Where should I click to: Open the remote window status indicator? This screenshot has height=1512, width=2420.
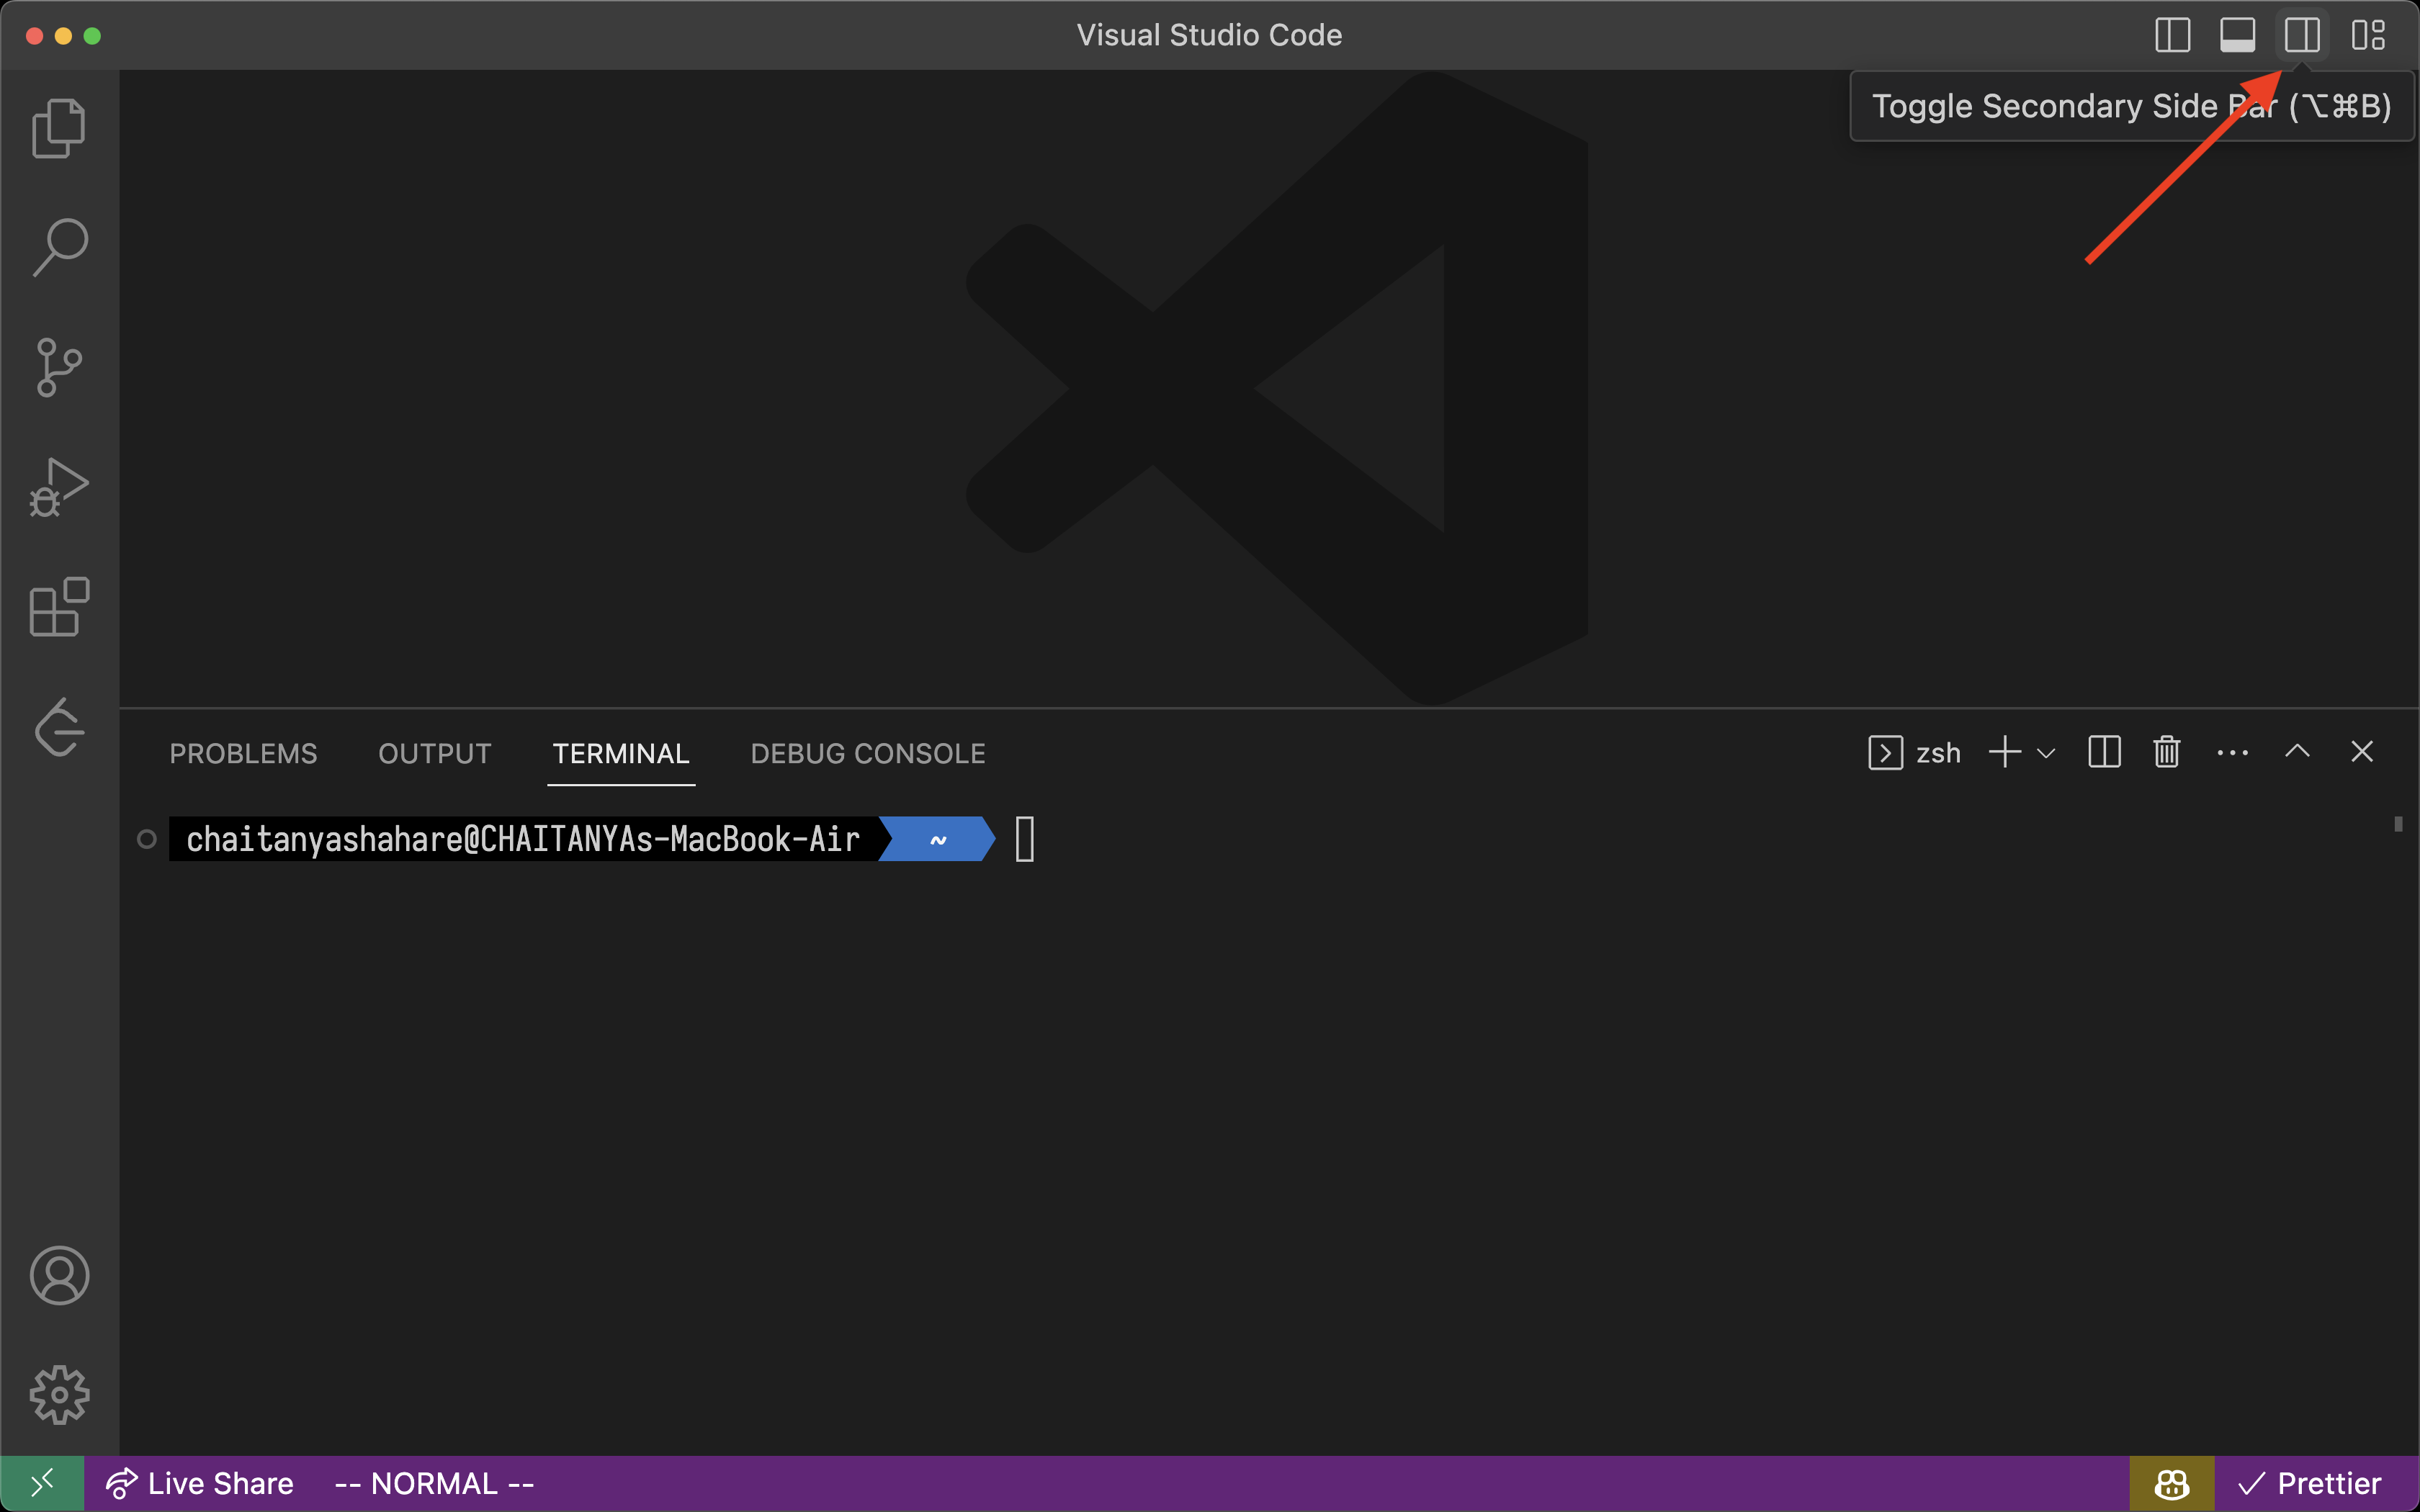[x=42, y=1484]
